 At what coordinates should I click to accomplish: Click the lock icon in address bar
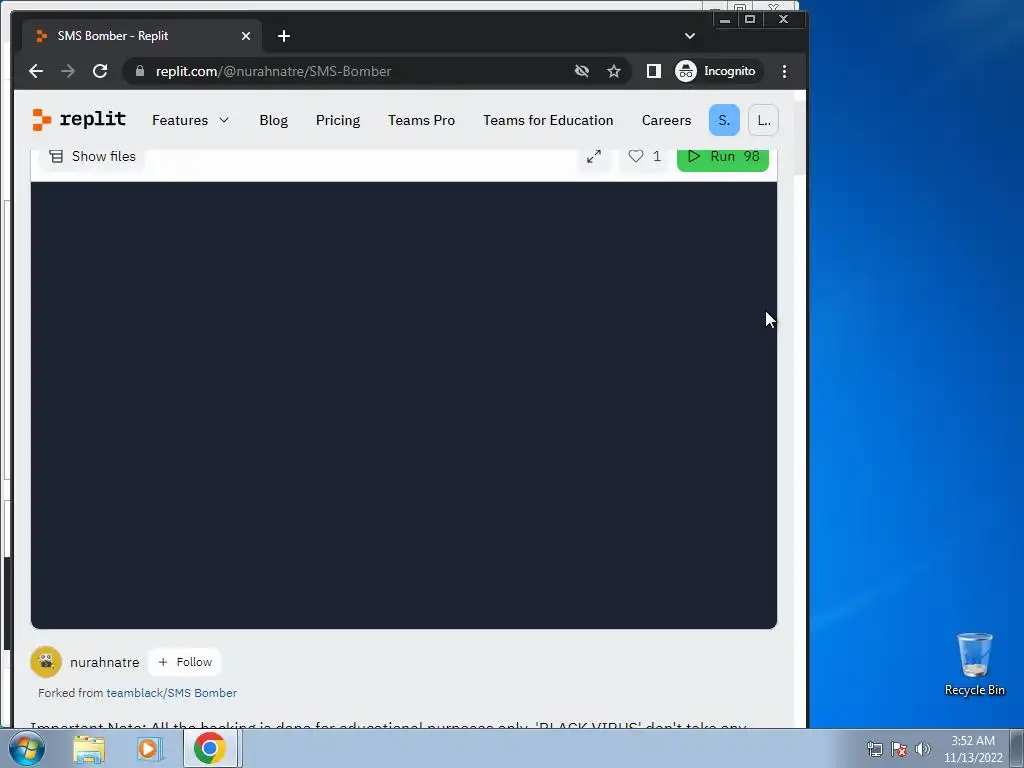tap(140, 71)
